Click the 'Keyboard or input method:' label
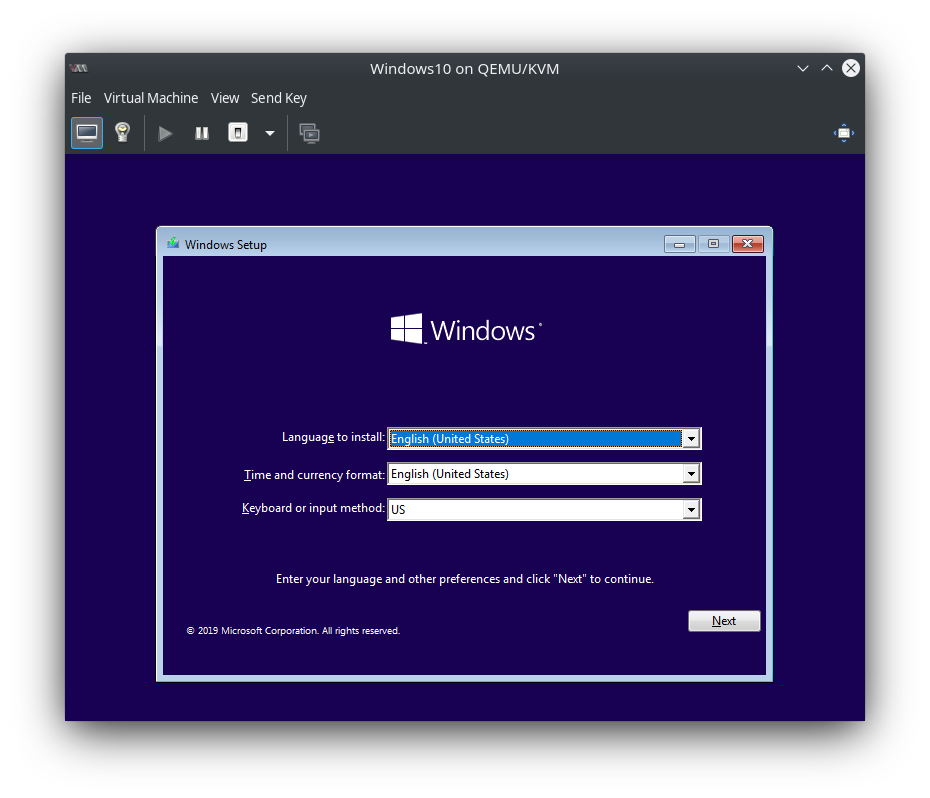 click(313, 508)
